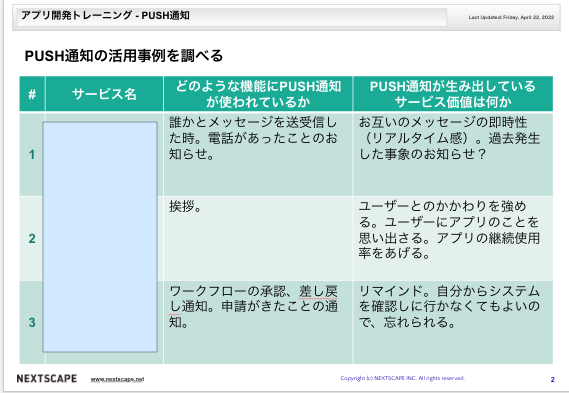
Task: Click header どのような機能にPUSH通知が使われているか
Action: 258,94
